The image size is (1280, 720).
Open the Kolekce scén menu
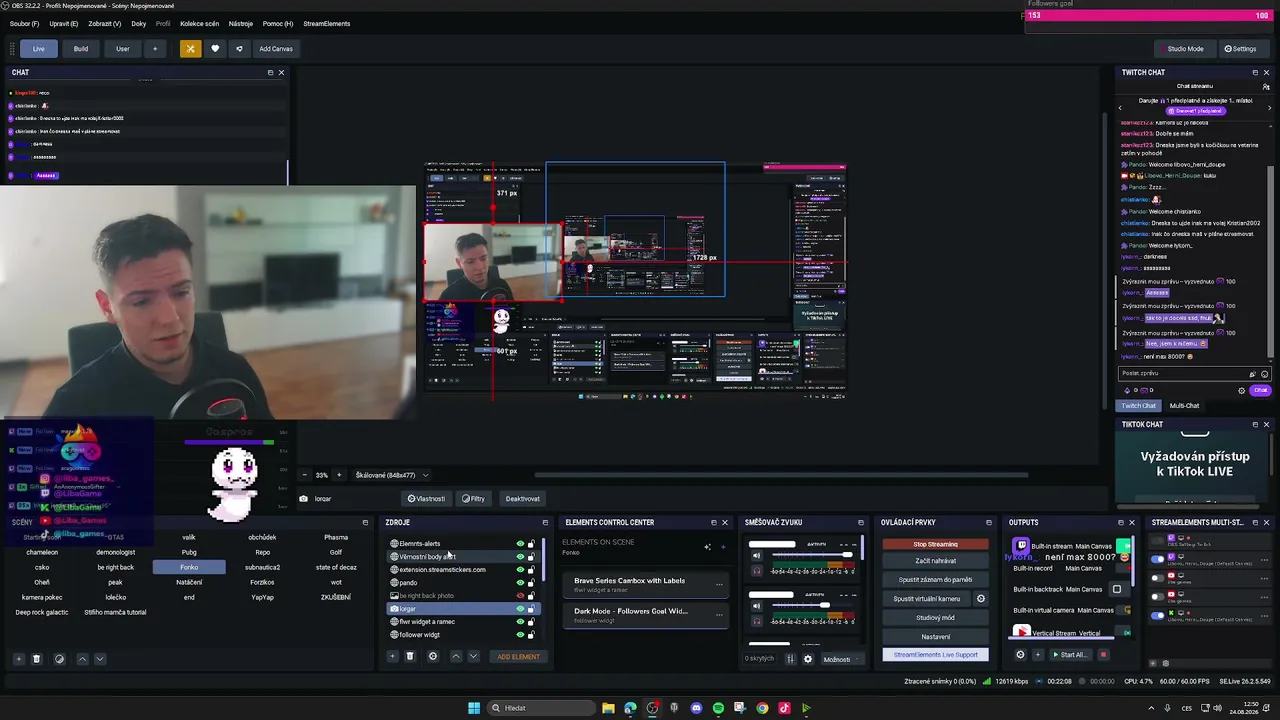[199, 24]
